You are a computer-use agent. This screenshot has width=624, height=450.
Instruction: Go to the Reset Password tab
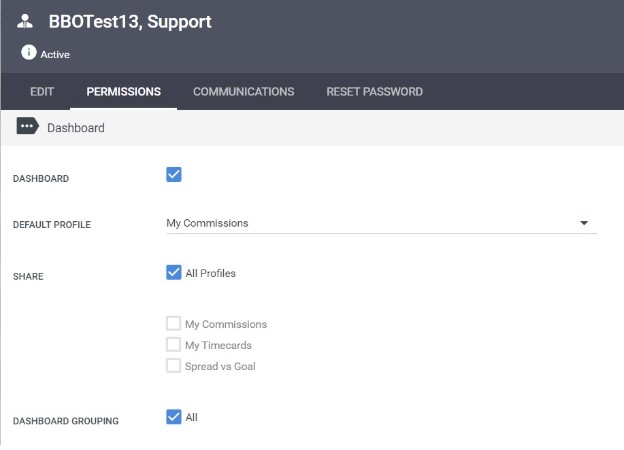(374, 92)
